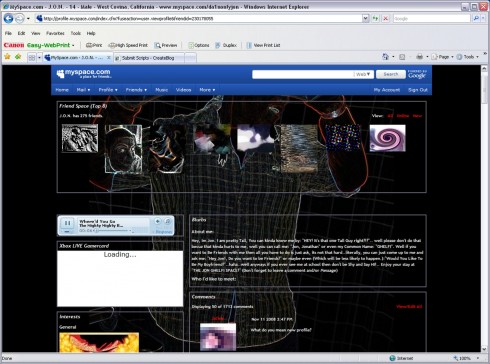The height and width of the screenshot is (364, 490).
Task: Click the purple spiral friend thumbnail
Action: 387,138
